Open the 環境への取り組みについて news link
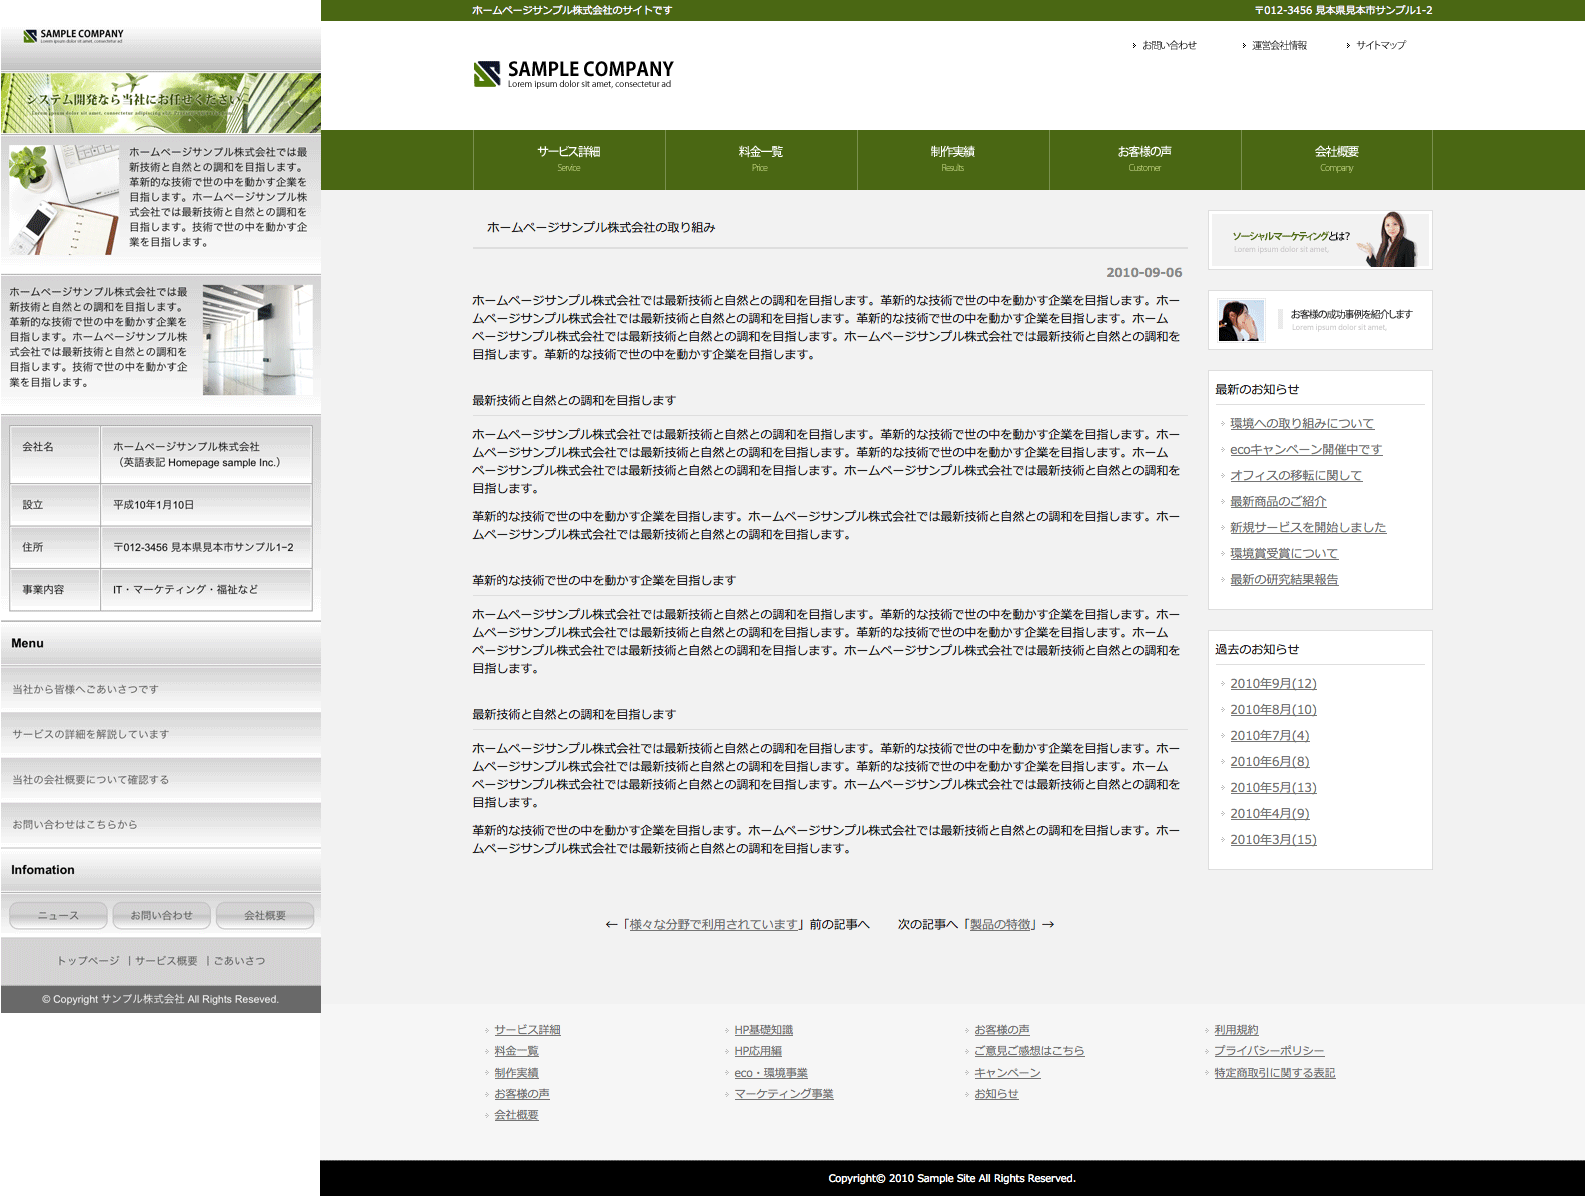The width and height of the screenshot is (1585, 1196). coord(1301,424)
